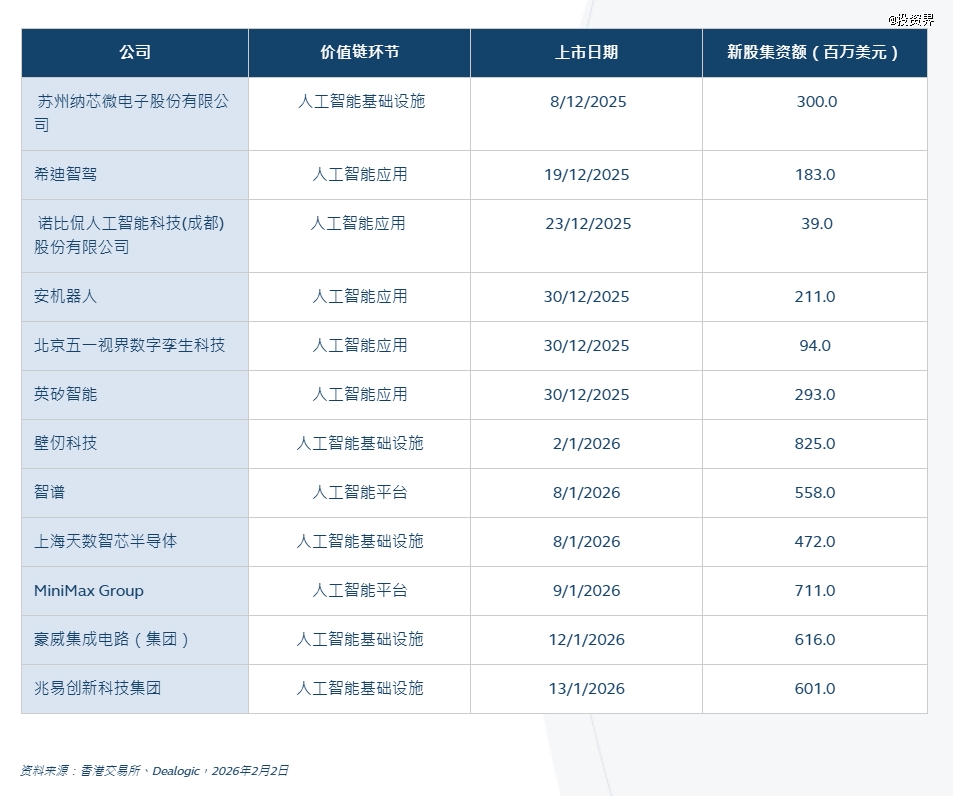Select the 安机器人 company cell
953x796 pixels.
(x=66, y=297)
